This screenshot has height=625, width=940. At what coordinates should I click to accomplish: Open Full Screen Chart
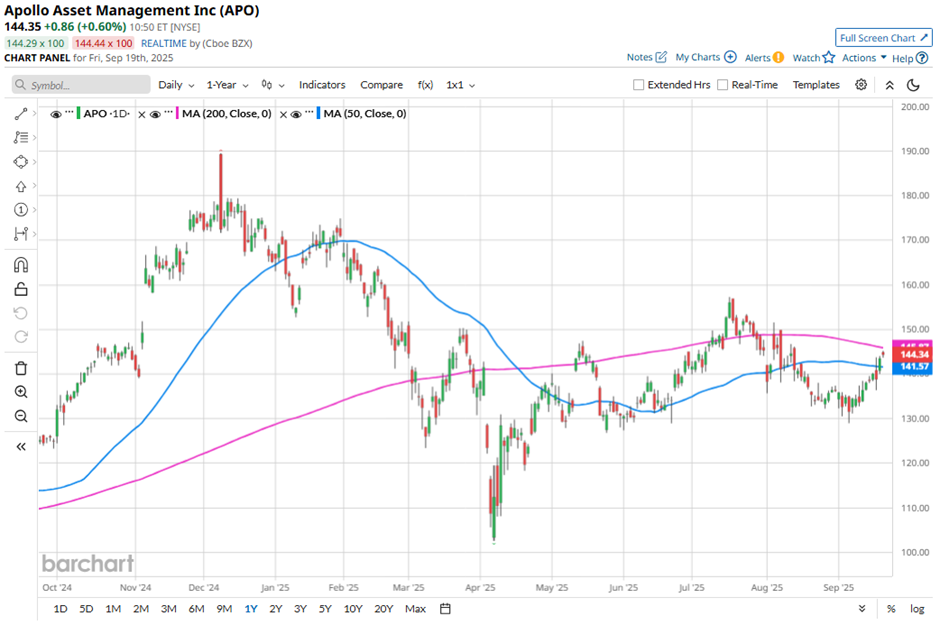[x=884, y=38]
